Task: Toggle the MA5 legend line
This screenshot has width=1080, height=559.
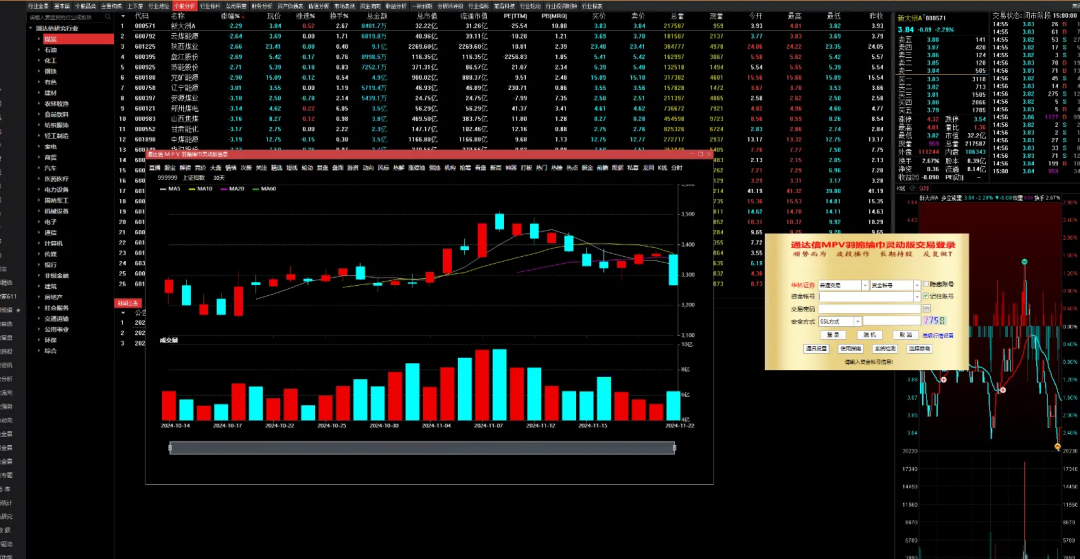Action: coord(170,189)
